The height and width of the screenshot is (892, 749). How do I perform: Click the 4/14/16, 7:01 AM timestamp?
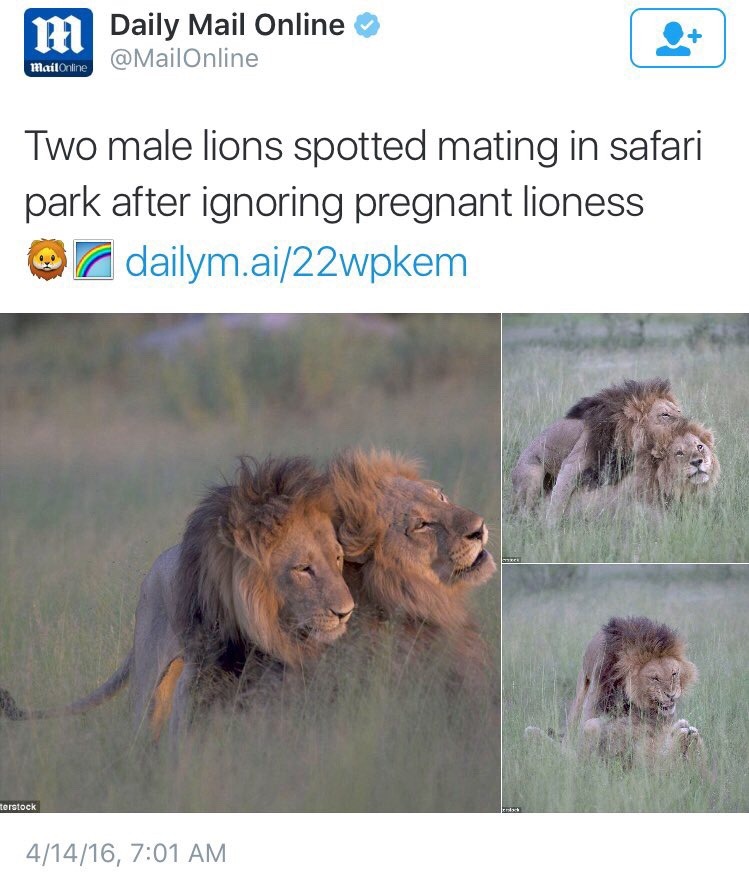[x=126, y=853]
